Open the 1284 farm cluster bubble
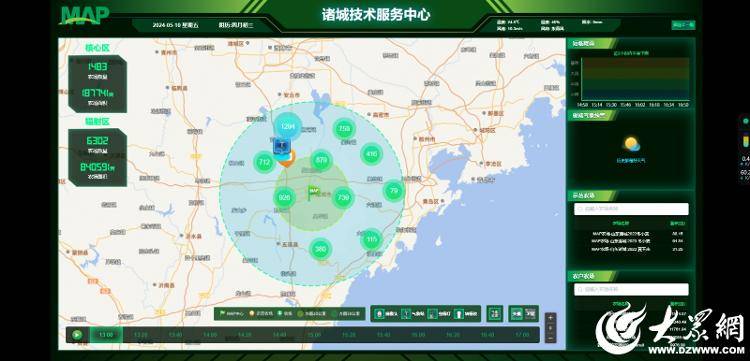750x361 pixels. tap(287, 127)
